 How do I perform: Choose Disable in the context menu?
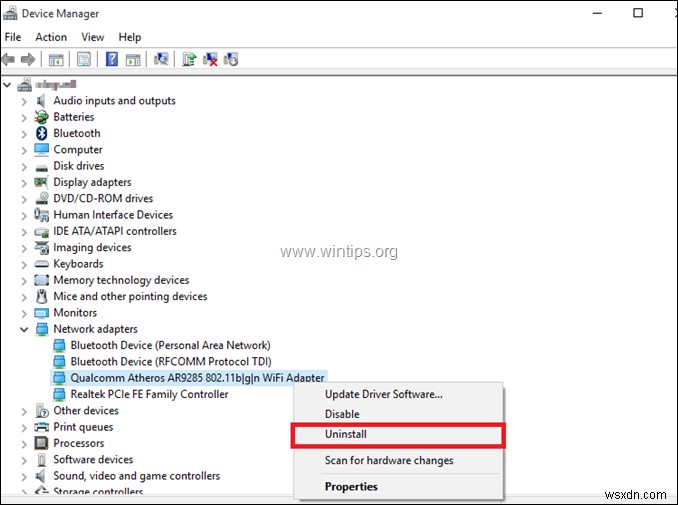pyautogui.click(x=398, y=414)
